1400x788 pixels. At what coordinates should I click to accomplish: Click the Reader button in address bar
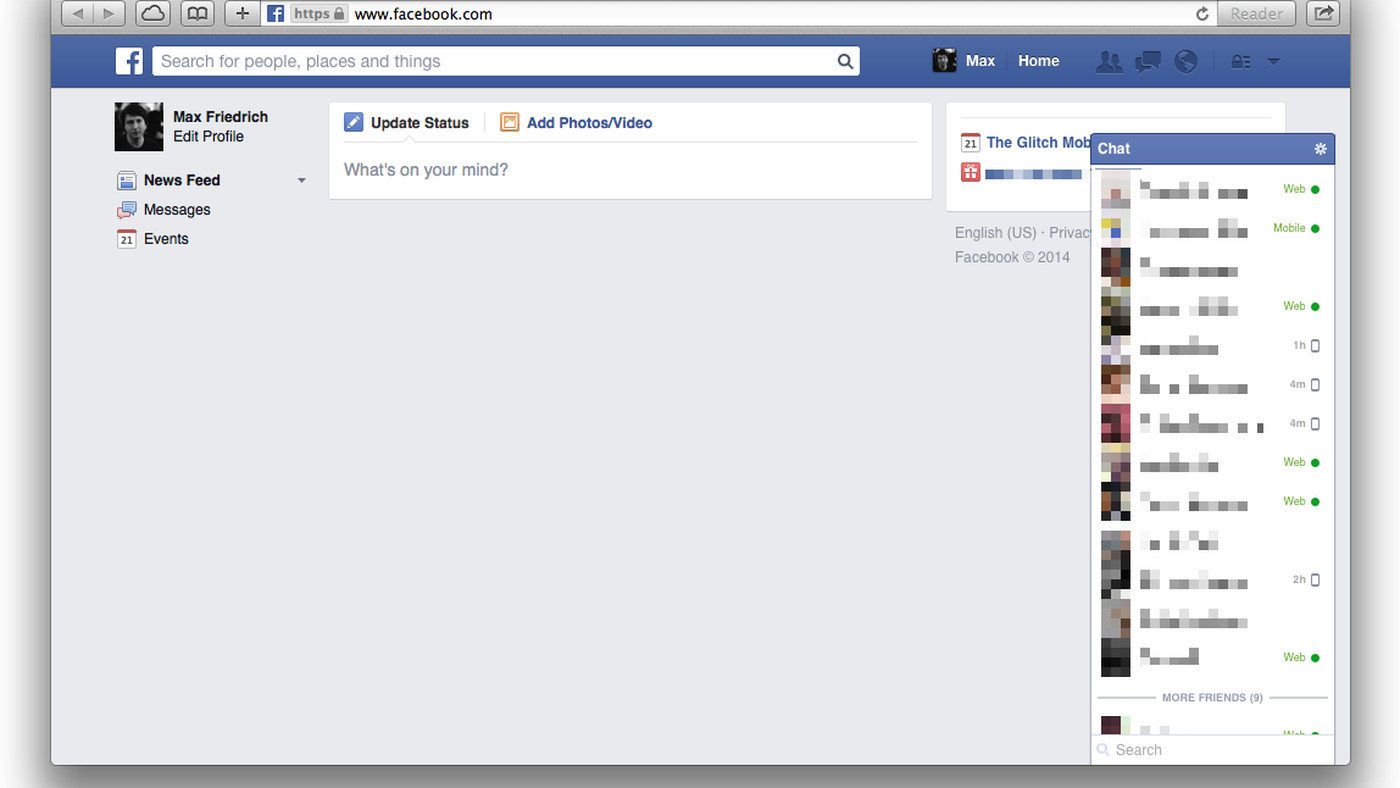point(1256,14)
